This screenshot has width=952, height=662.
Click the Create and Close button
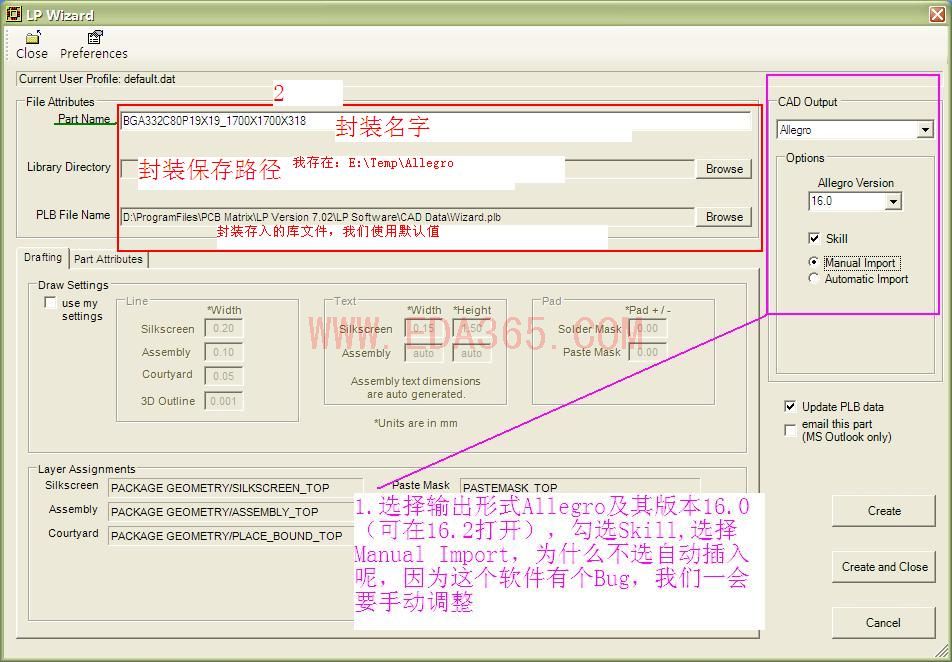[x=884, y=567]
